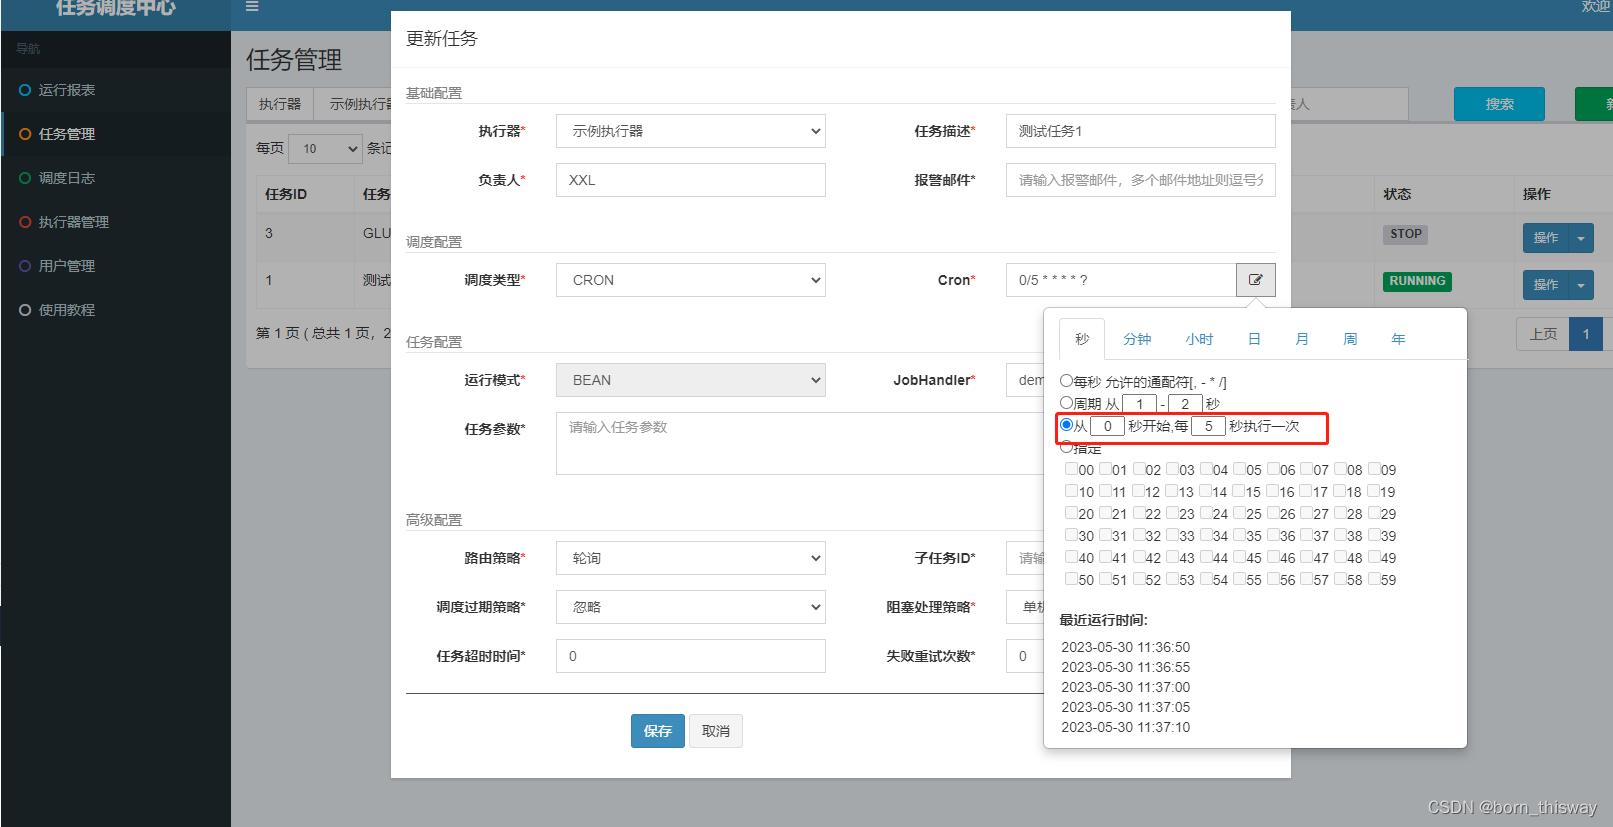Switch to the 年 tab
Image resolution: width=1613 pixels, height=827 pixels.
click(1398, 339)
